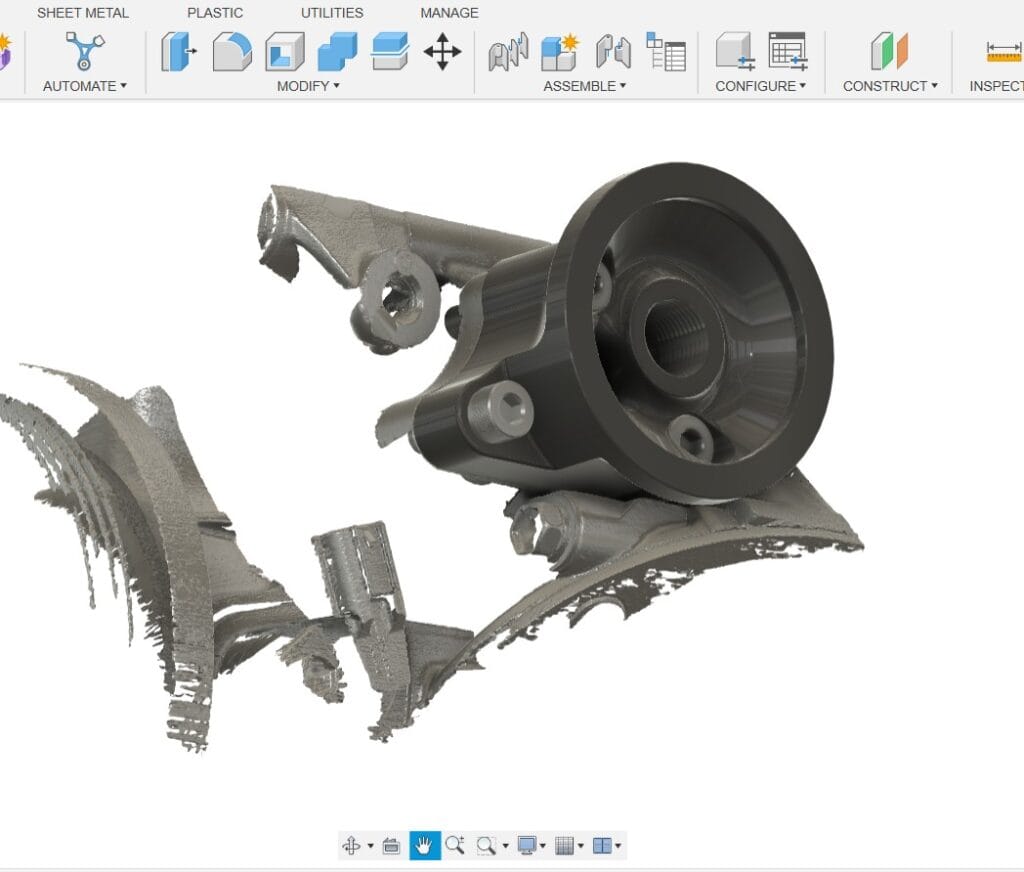Click the Offset Plane construct icon

[889, 51]
